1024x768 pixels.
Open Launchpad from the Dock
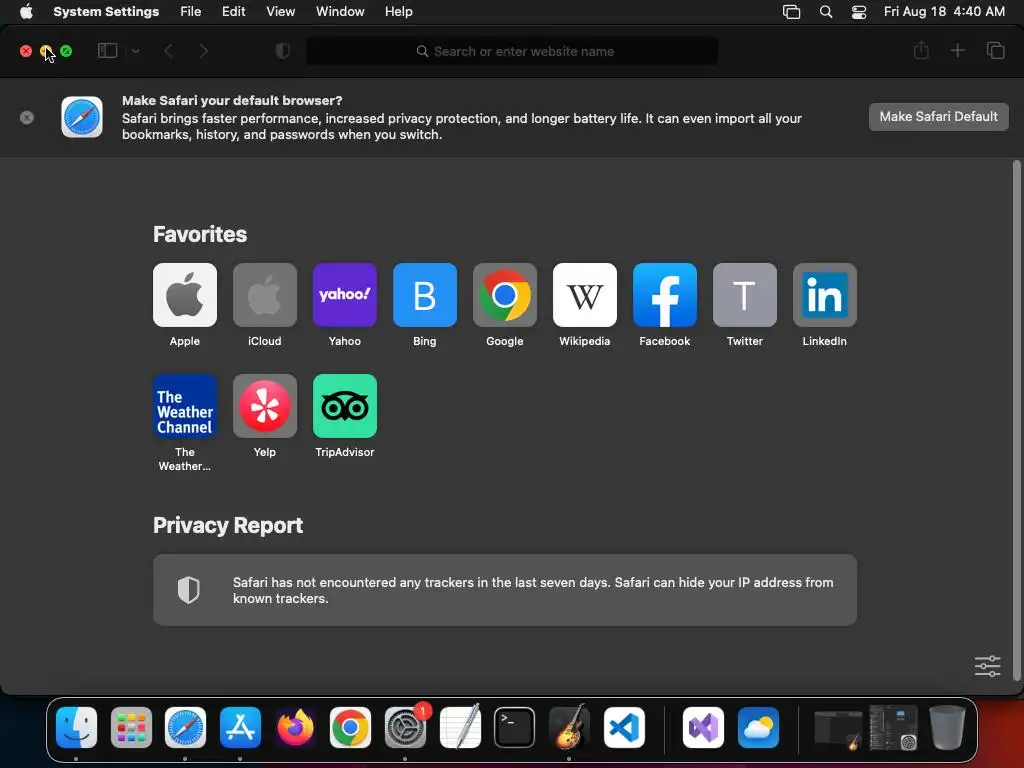tap(131, 727)
